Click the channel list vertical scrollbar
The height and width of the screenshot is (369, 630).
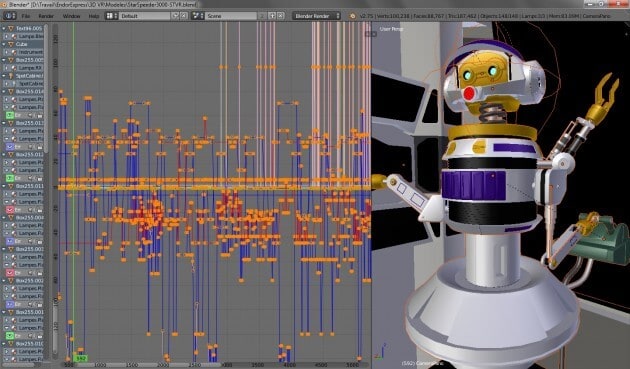coord(47,88)
